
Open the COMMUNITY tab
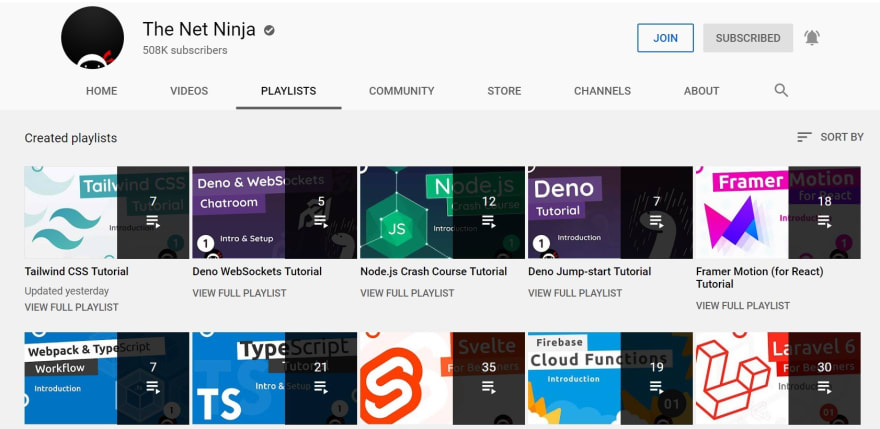click(401, 91)
